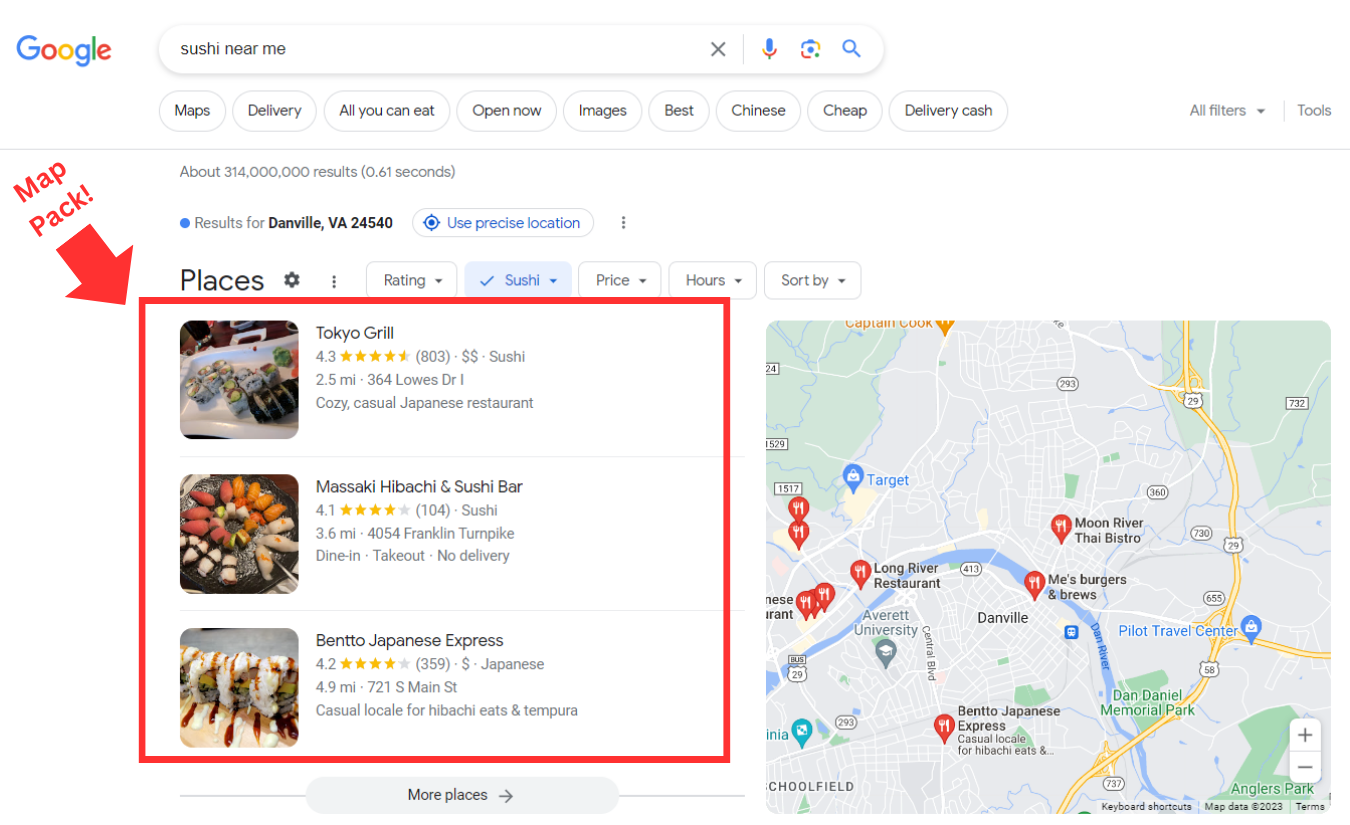Choose the All you can eat chip
Viewport: 1350px width, 825px height.
pyautogui.click(x=387, y=111)
